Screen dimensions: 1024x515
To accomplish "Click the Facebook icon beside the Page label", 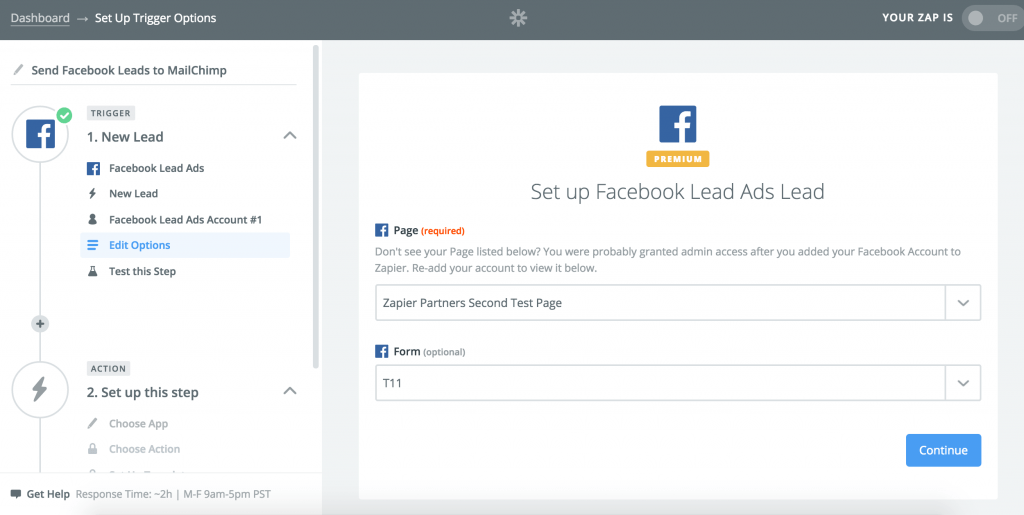I will click(x=381, y=230).
